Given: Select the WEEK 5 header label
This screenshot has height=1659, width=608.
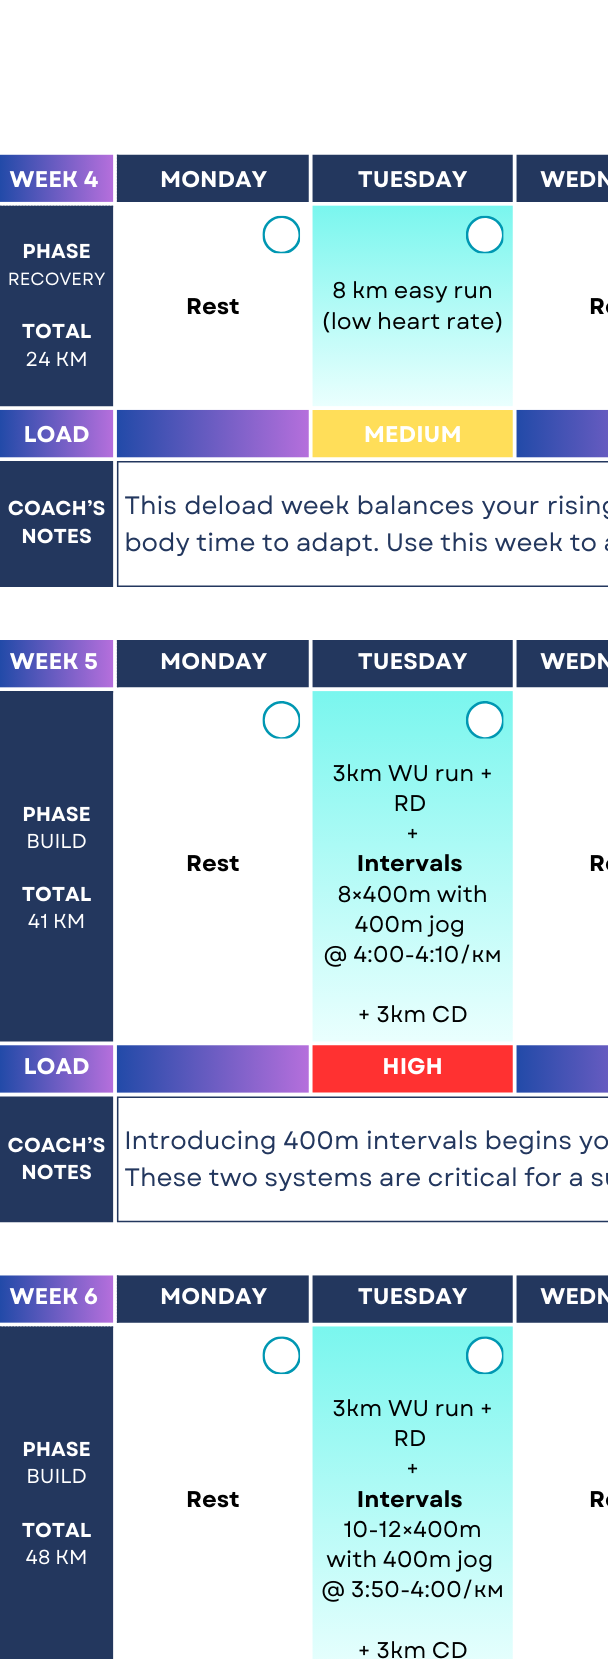Looking at the screenshot, I should pyautogui.click(x=55, y=662).
